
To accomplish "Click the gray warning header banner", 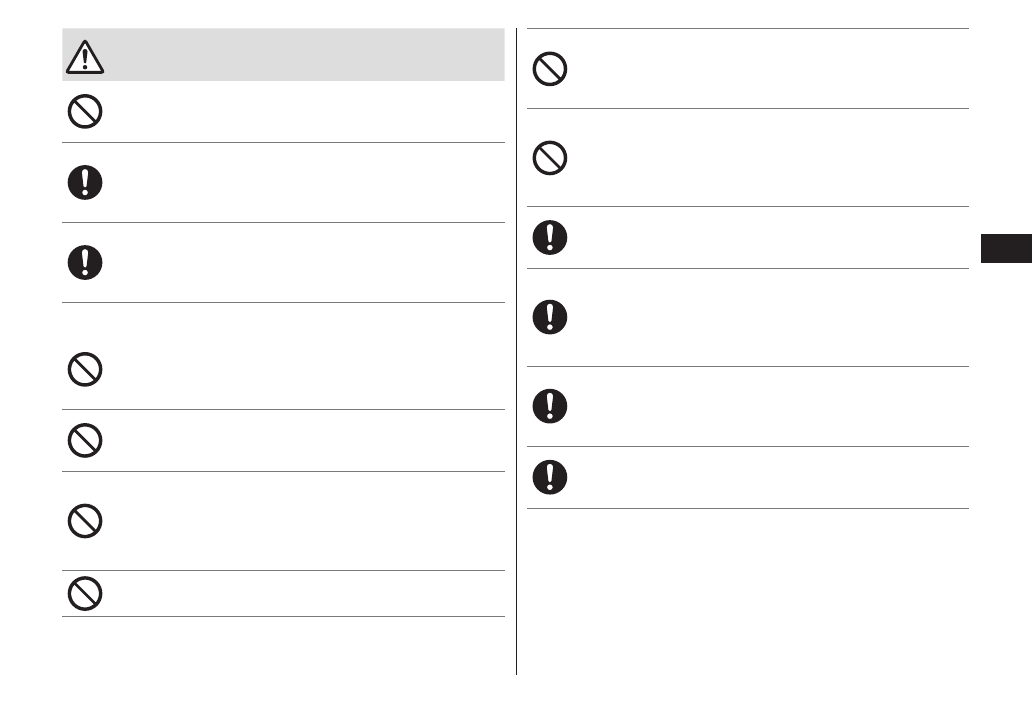I will point(300,55).
